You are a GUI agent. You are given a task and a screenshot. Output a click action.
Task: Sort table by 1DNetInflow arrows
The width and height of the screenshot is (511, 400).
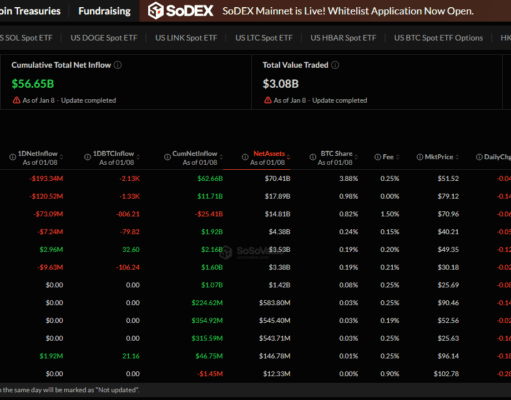tap(61, 157)
